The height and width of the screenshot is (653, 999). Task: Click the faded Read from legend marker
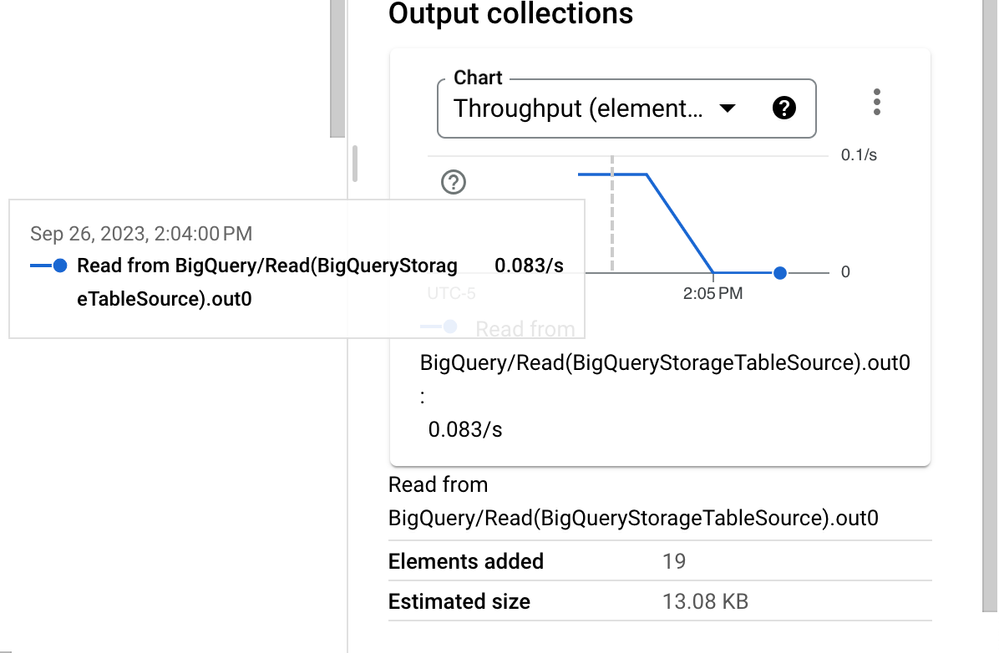coord(439,327)
